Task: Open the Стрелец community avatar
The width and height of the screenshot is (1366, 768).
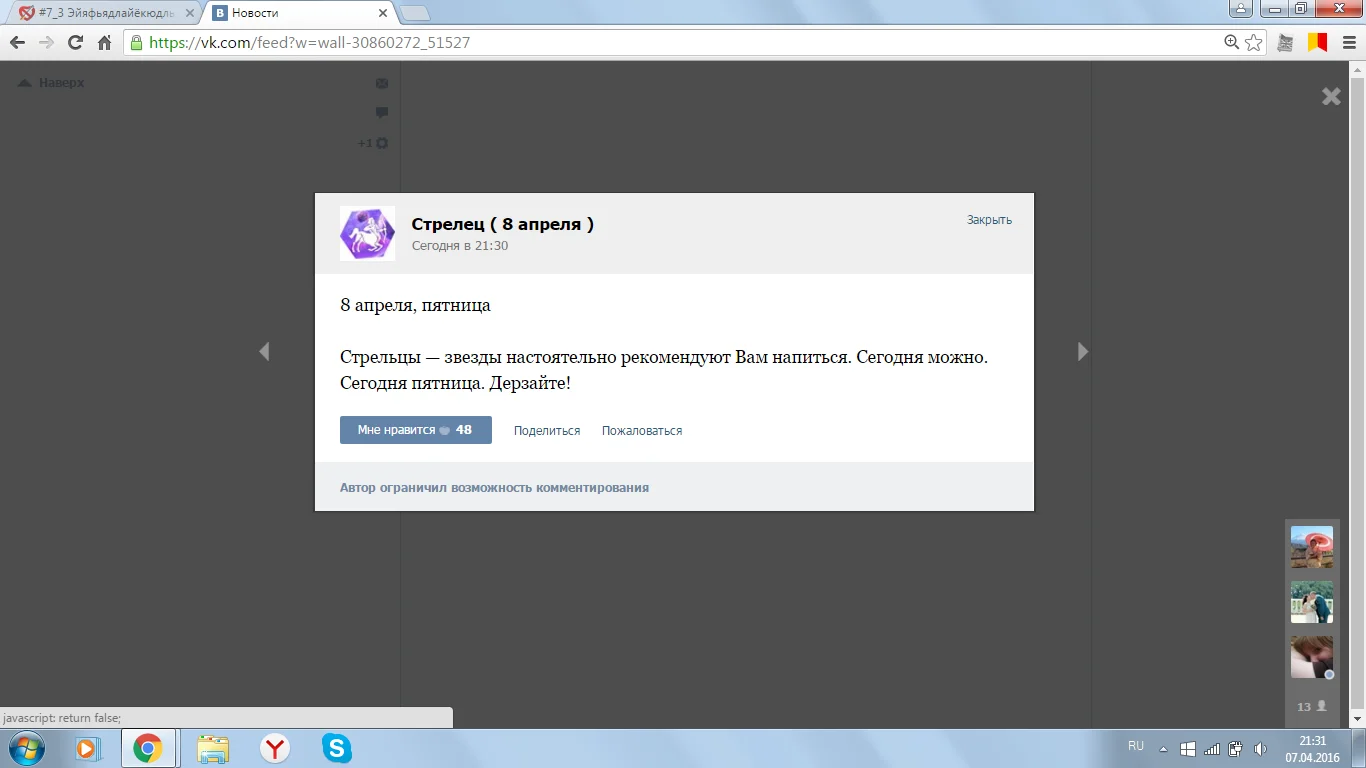Action: click(367, 234)
